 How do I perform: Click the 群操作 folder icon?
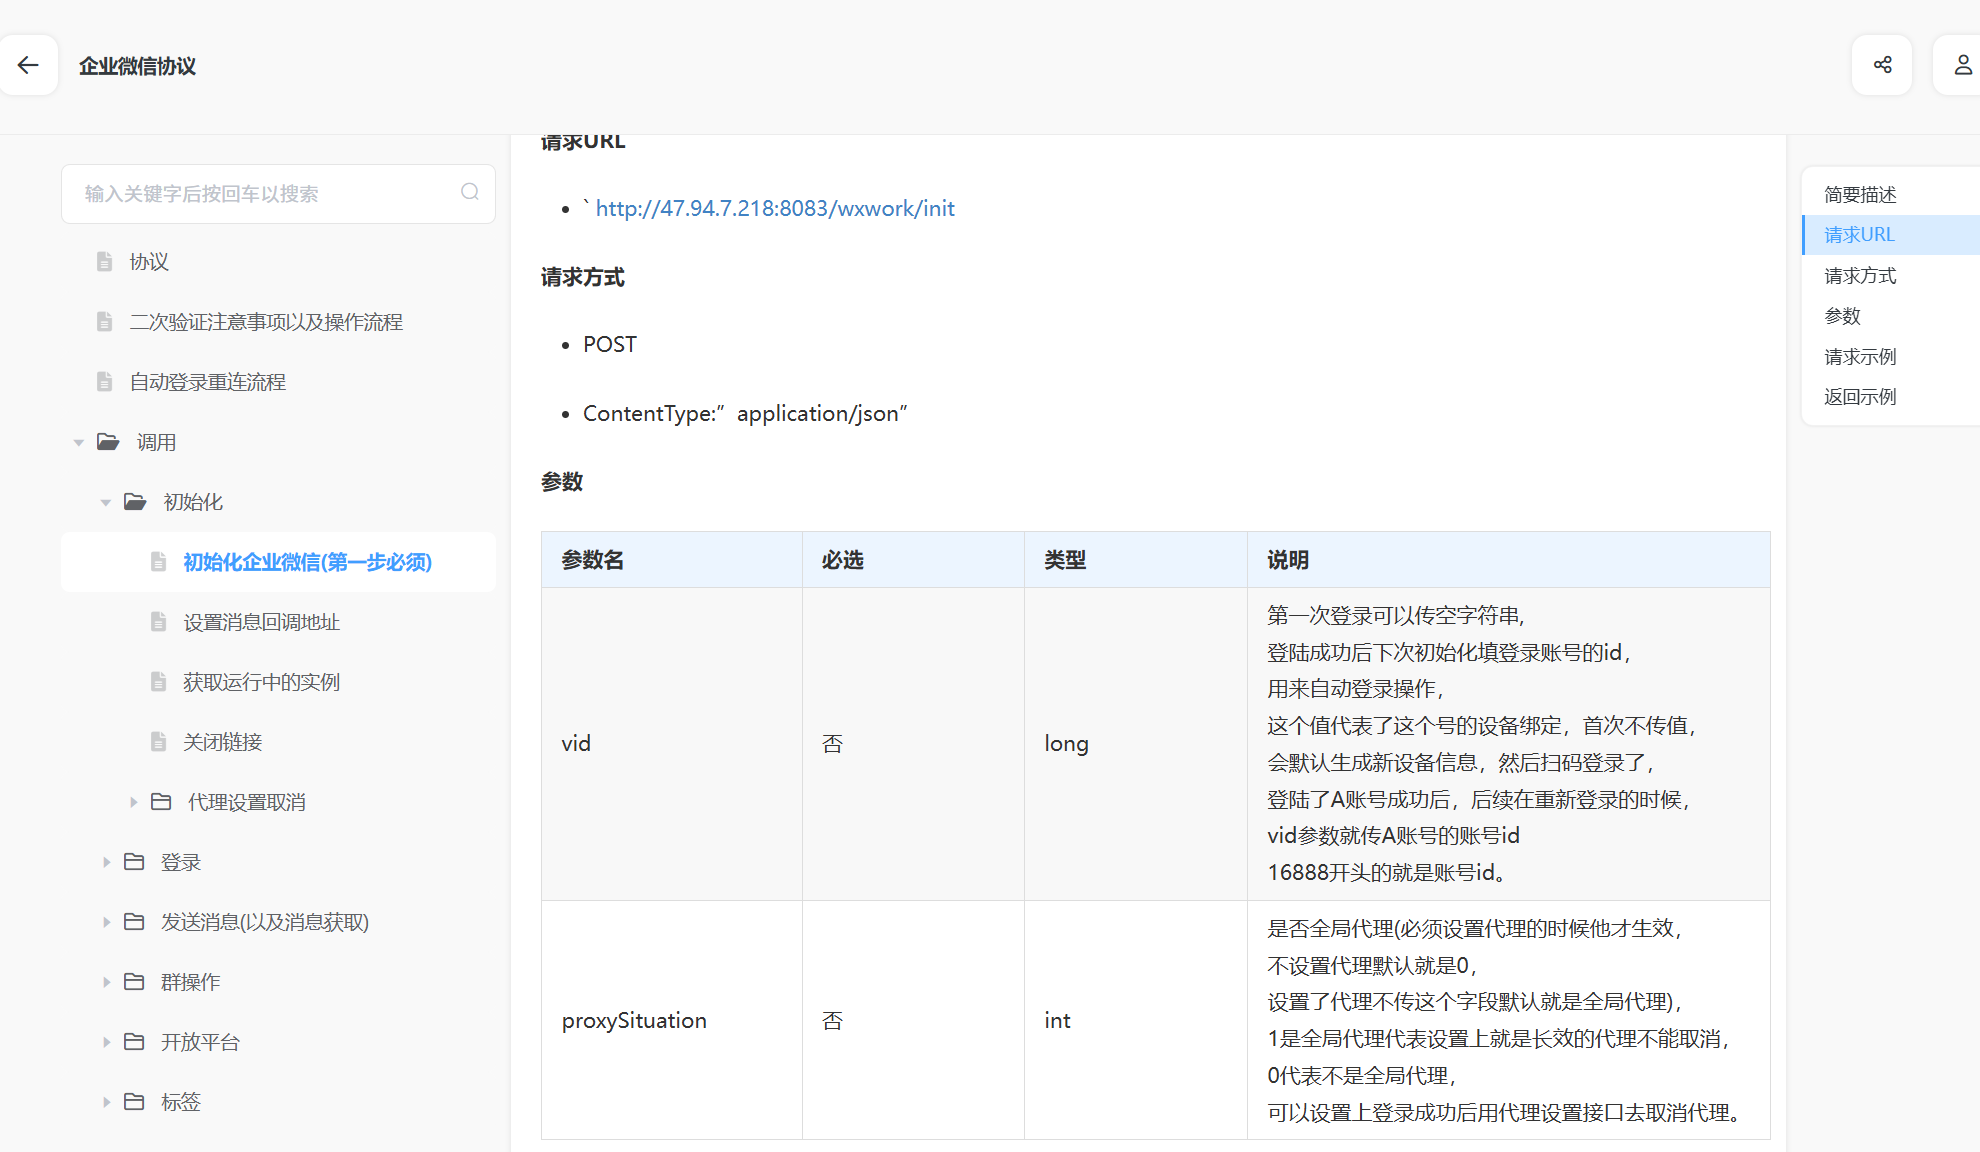134,982
